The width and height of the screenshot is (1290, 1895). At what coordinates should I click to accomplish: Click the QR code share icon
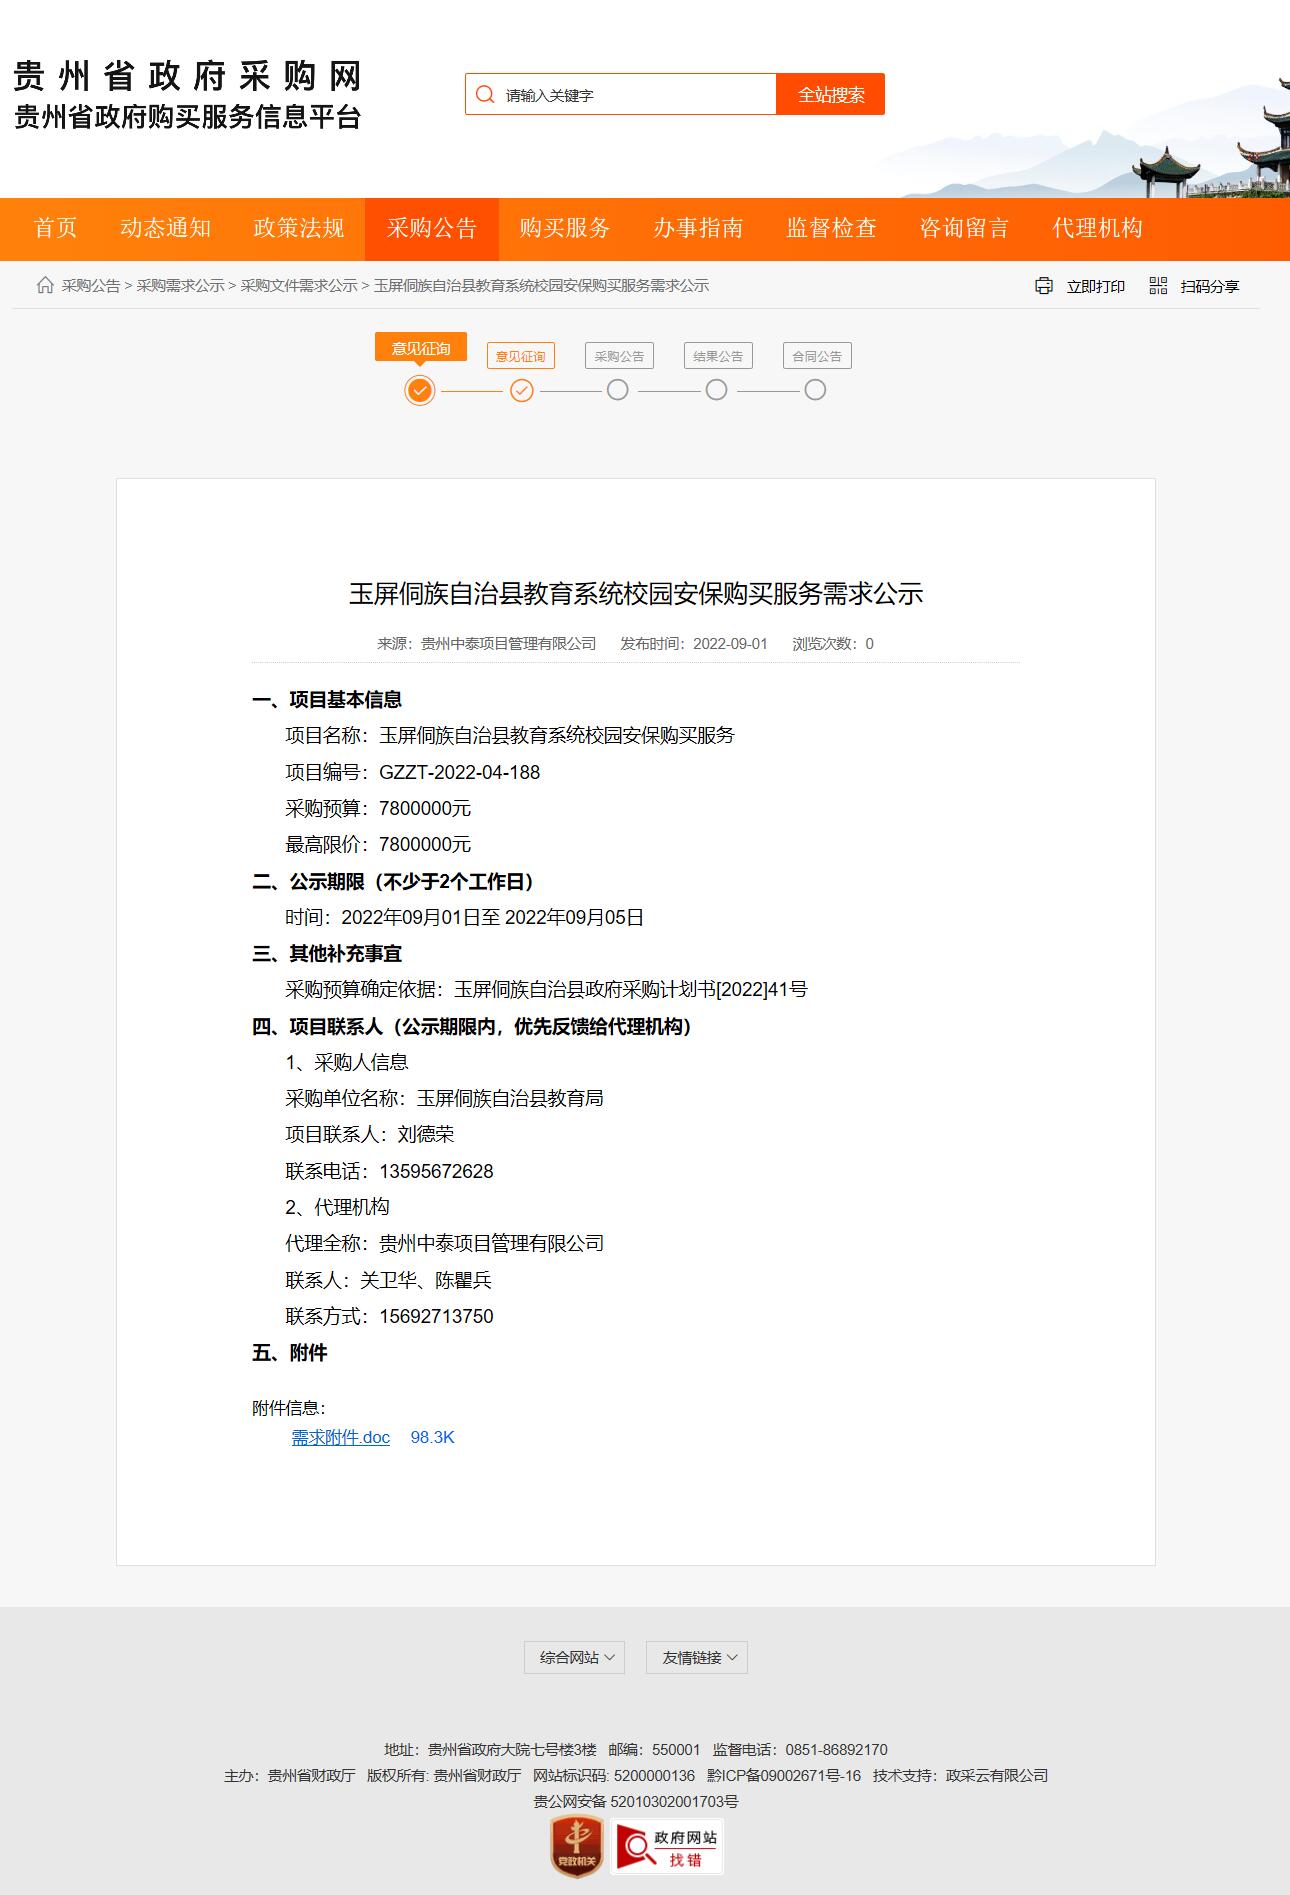(x=1158, y=286)
